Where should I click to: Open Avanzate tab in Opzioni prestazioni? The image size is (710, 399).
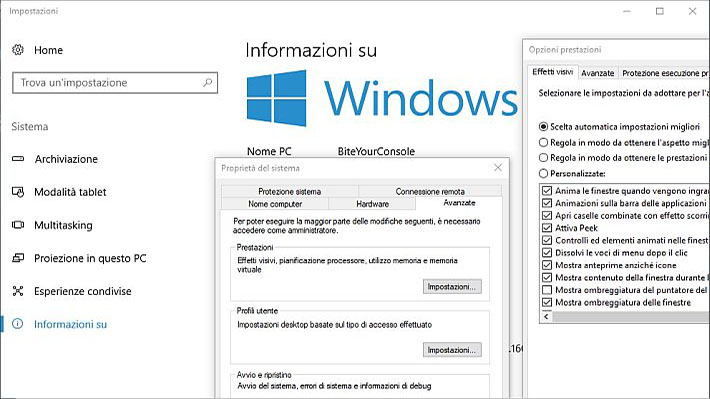pyautogui.click(x=598, y=73)
